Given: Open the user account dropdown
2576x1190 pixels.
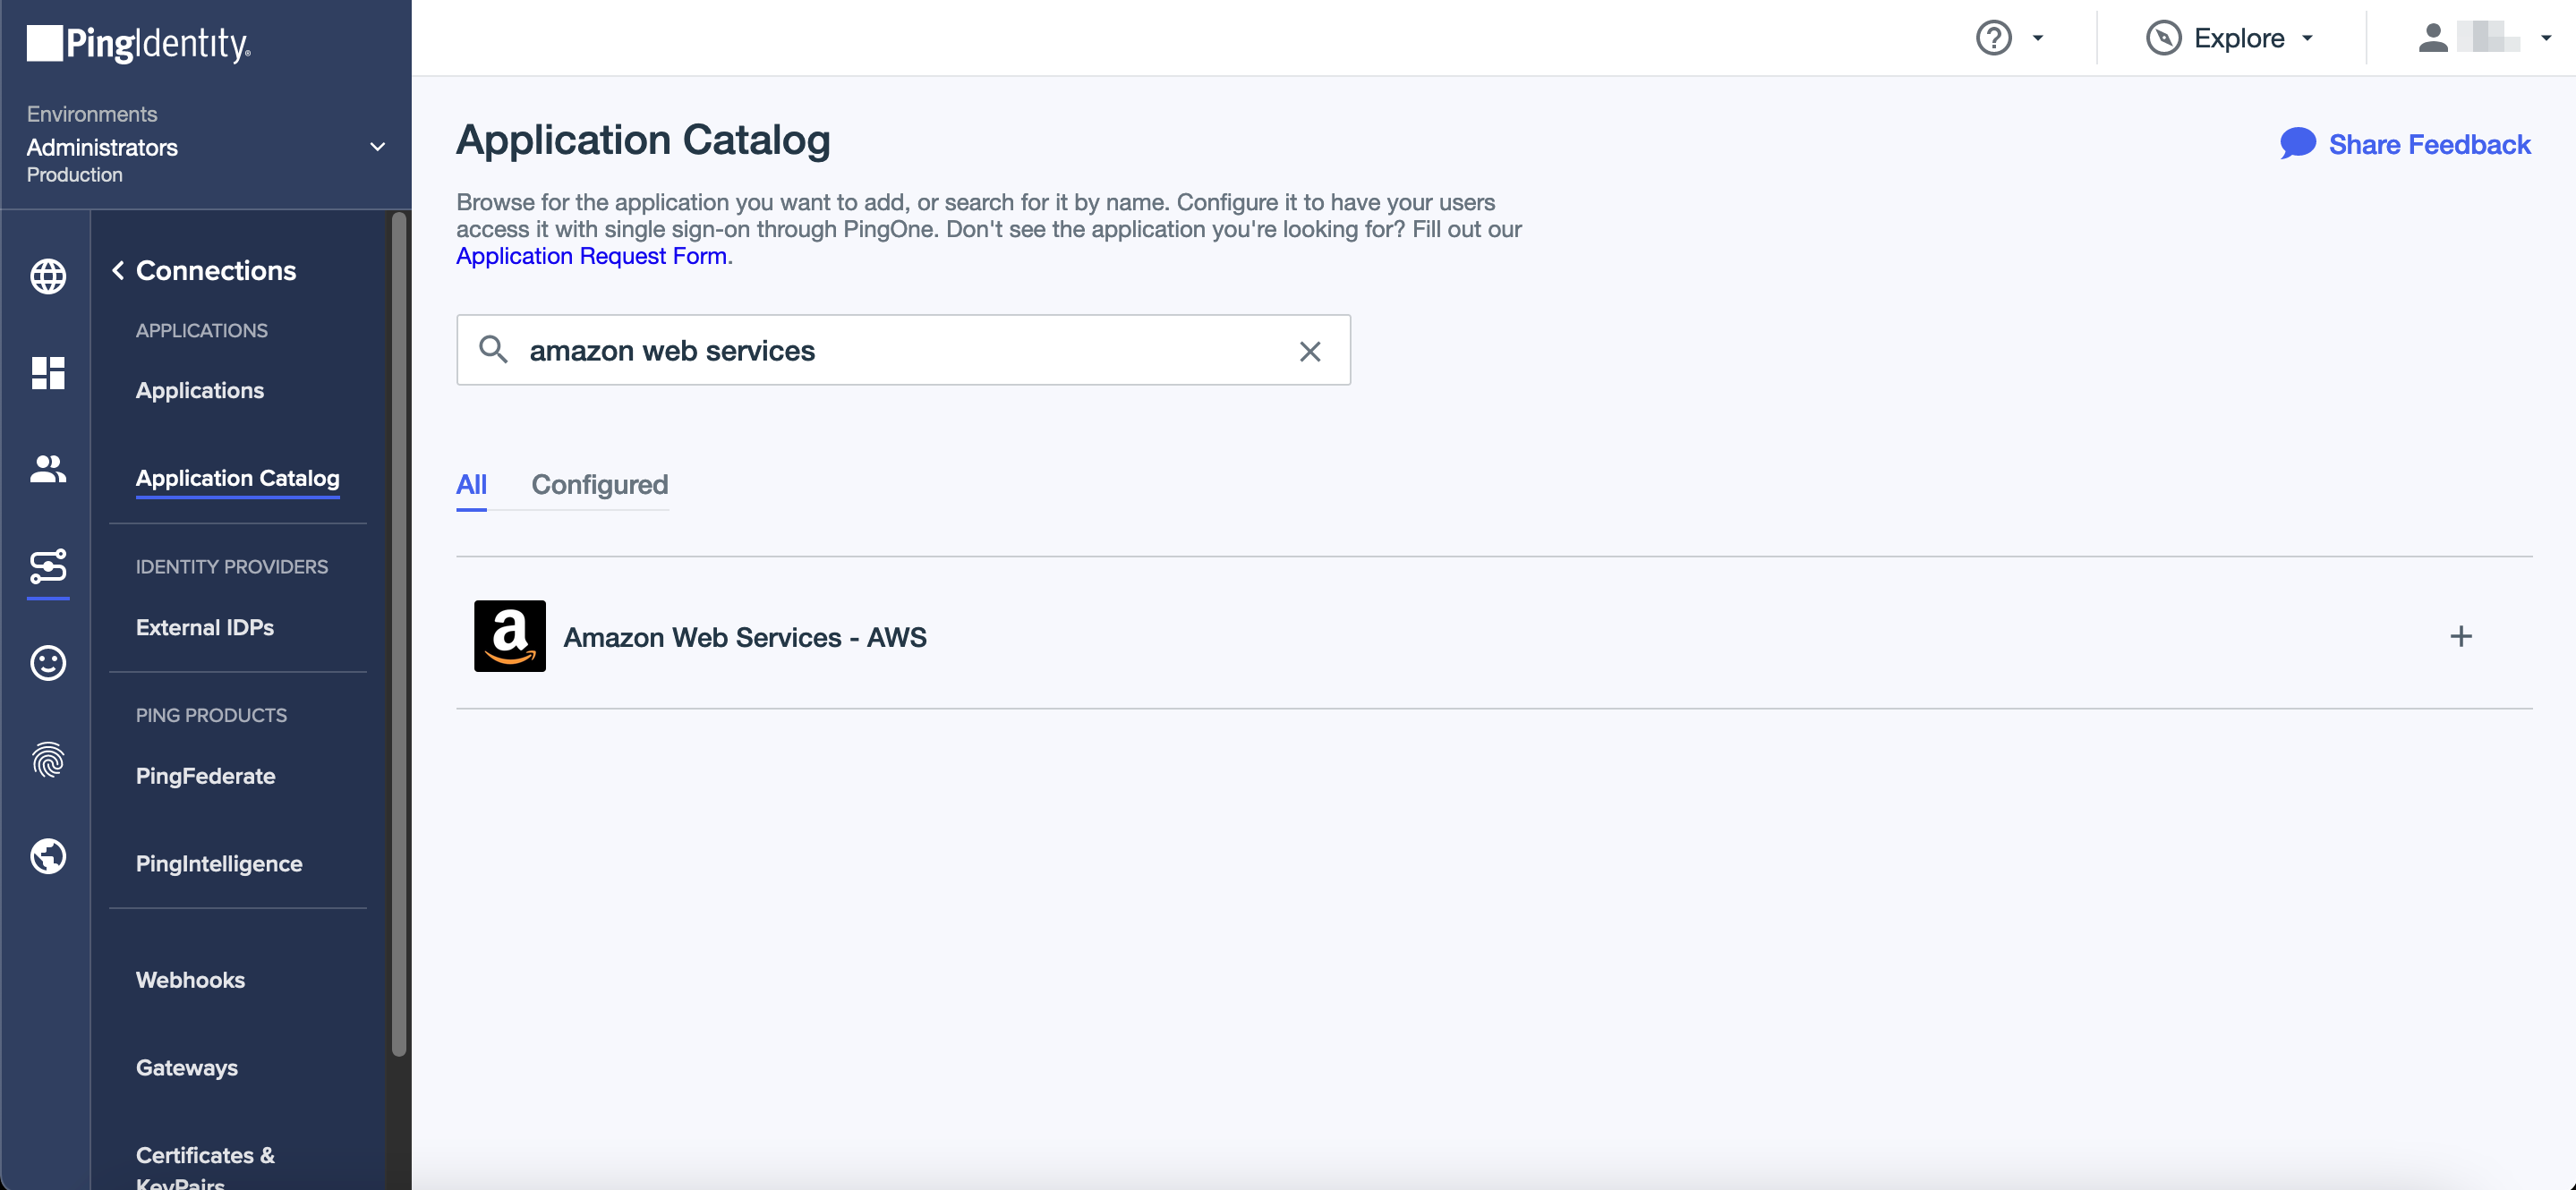Looking at the screenshot, I should pos(2482,38).
